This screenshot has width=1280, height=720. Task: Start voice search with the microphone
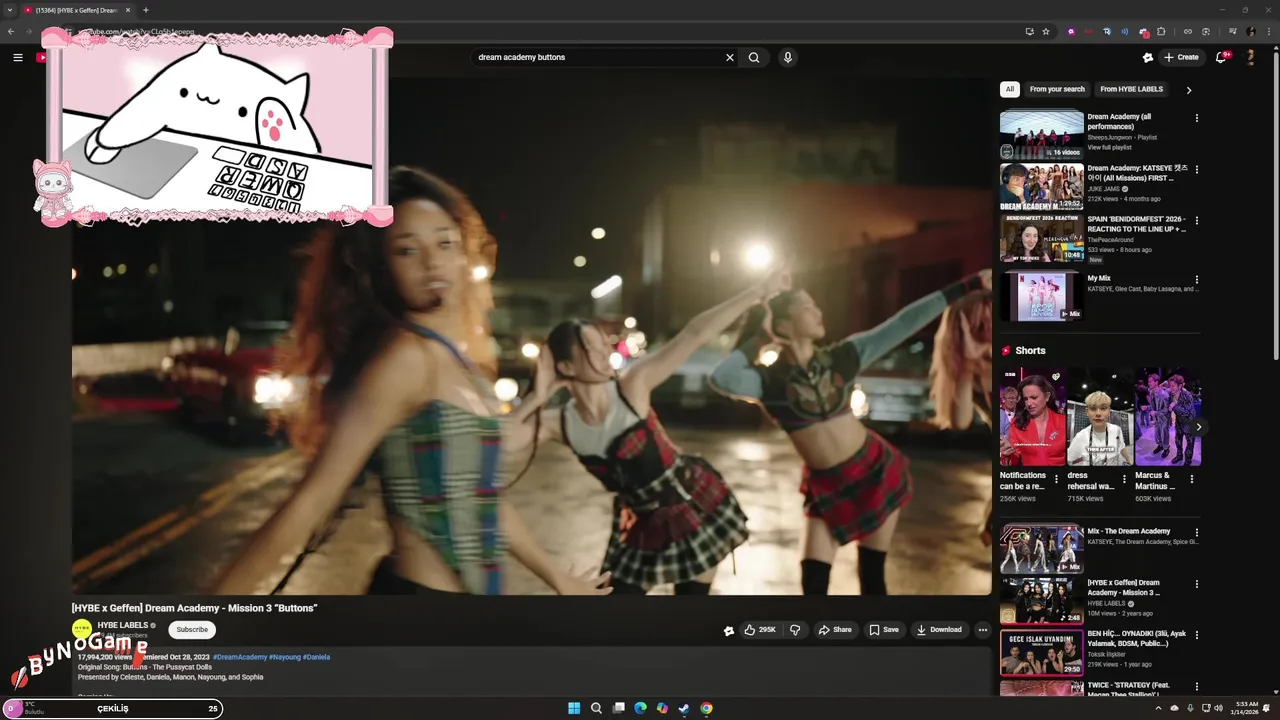point(788,58)
